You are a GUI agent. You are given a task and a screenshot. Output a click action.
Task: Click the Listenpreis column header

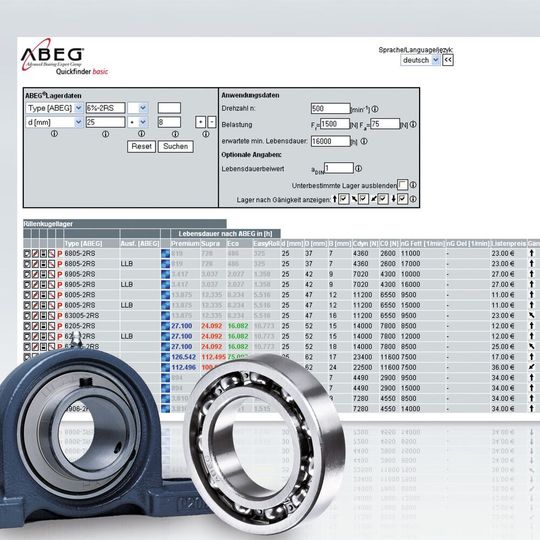click(x=508, y=244)
